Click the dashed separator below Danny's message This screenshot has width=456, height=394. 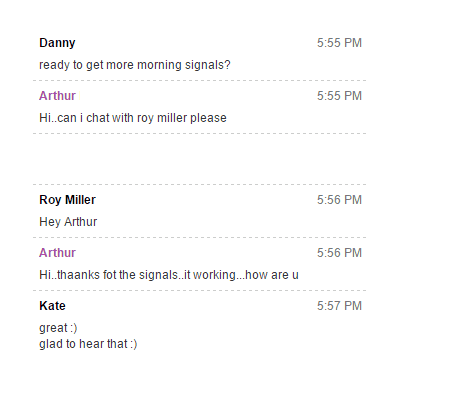click(199, 81)
